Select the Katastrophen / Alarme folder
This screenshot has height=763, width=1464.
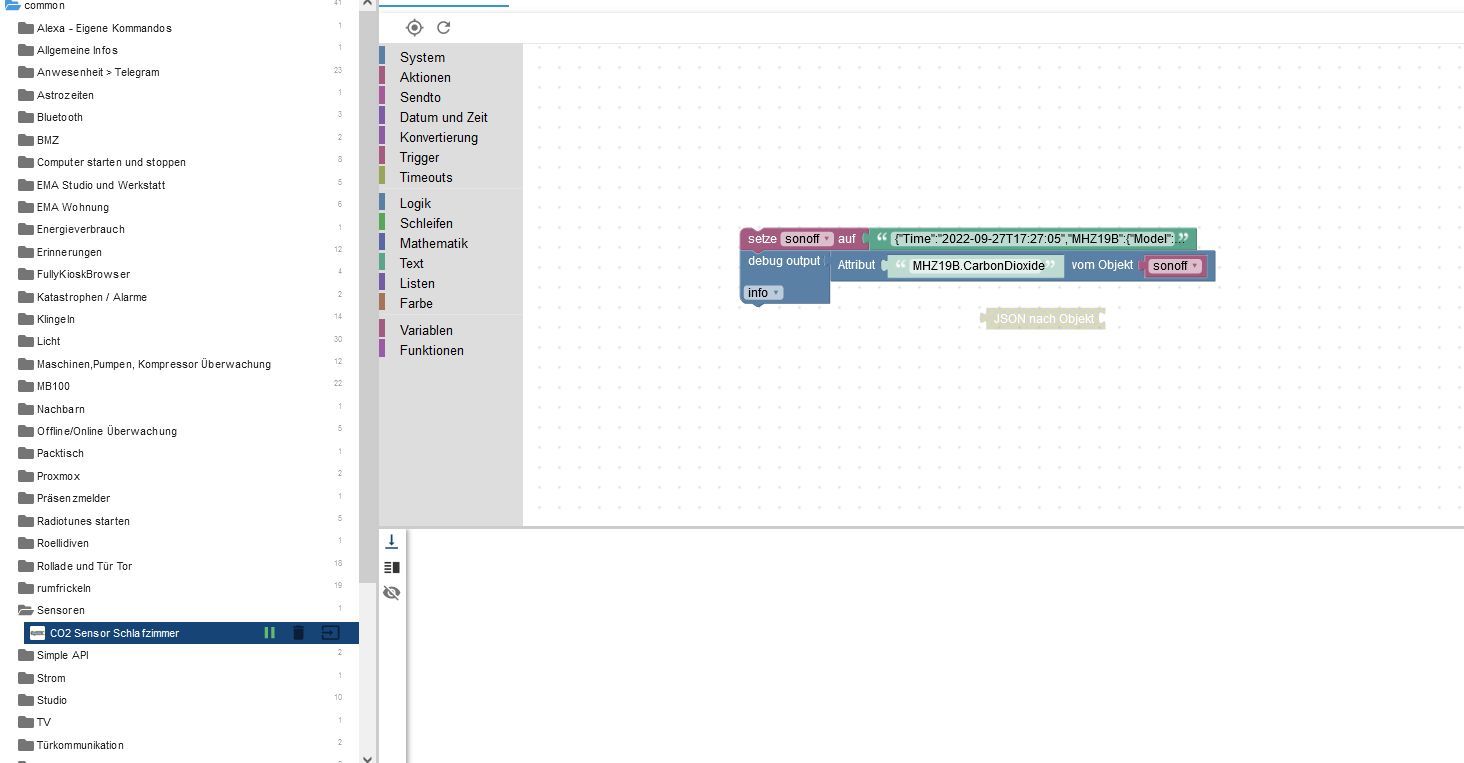tap(92, 297)
